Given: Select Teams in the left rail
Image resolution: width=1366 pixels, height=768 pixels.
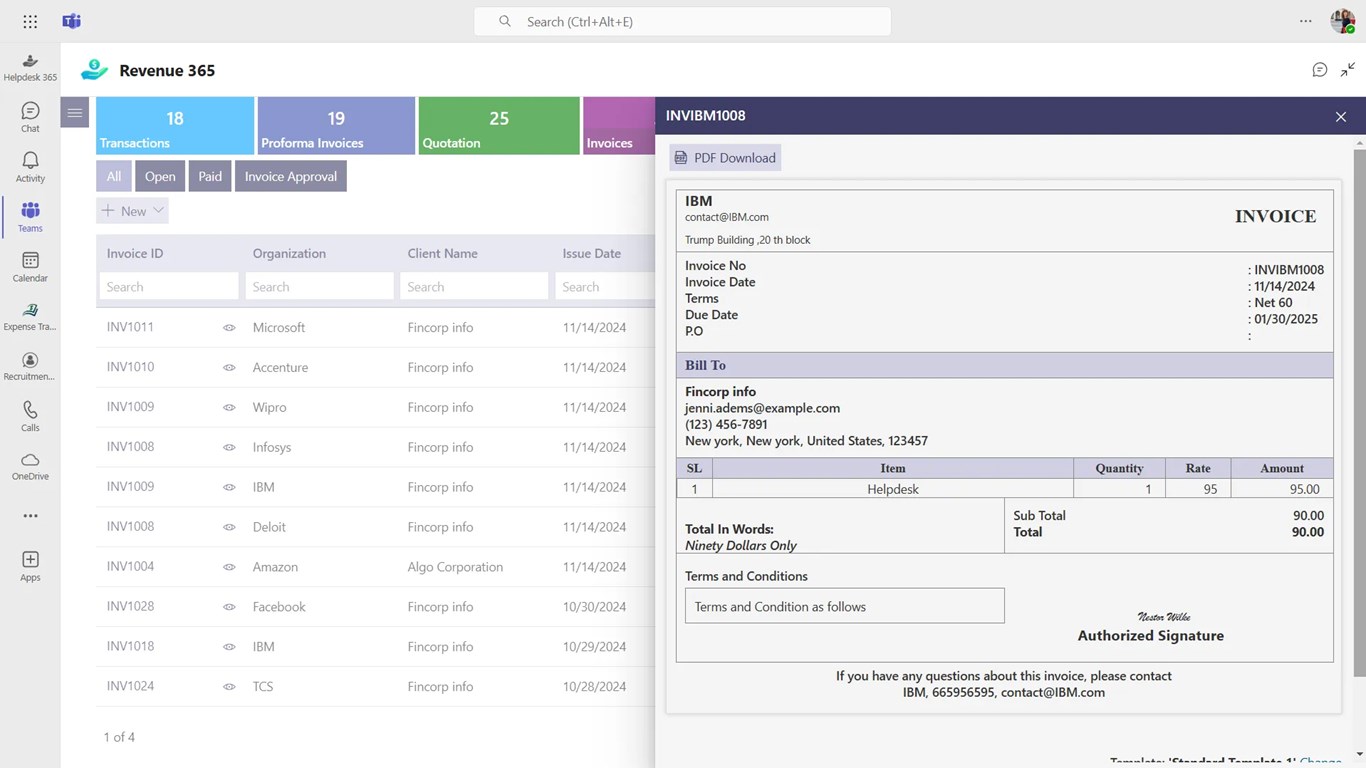Looking at the screenshot, I should (30, 217).
